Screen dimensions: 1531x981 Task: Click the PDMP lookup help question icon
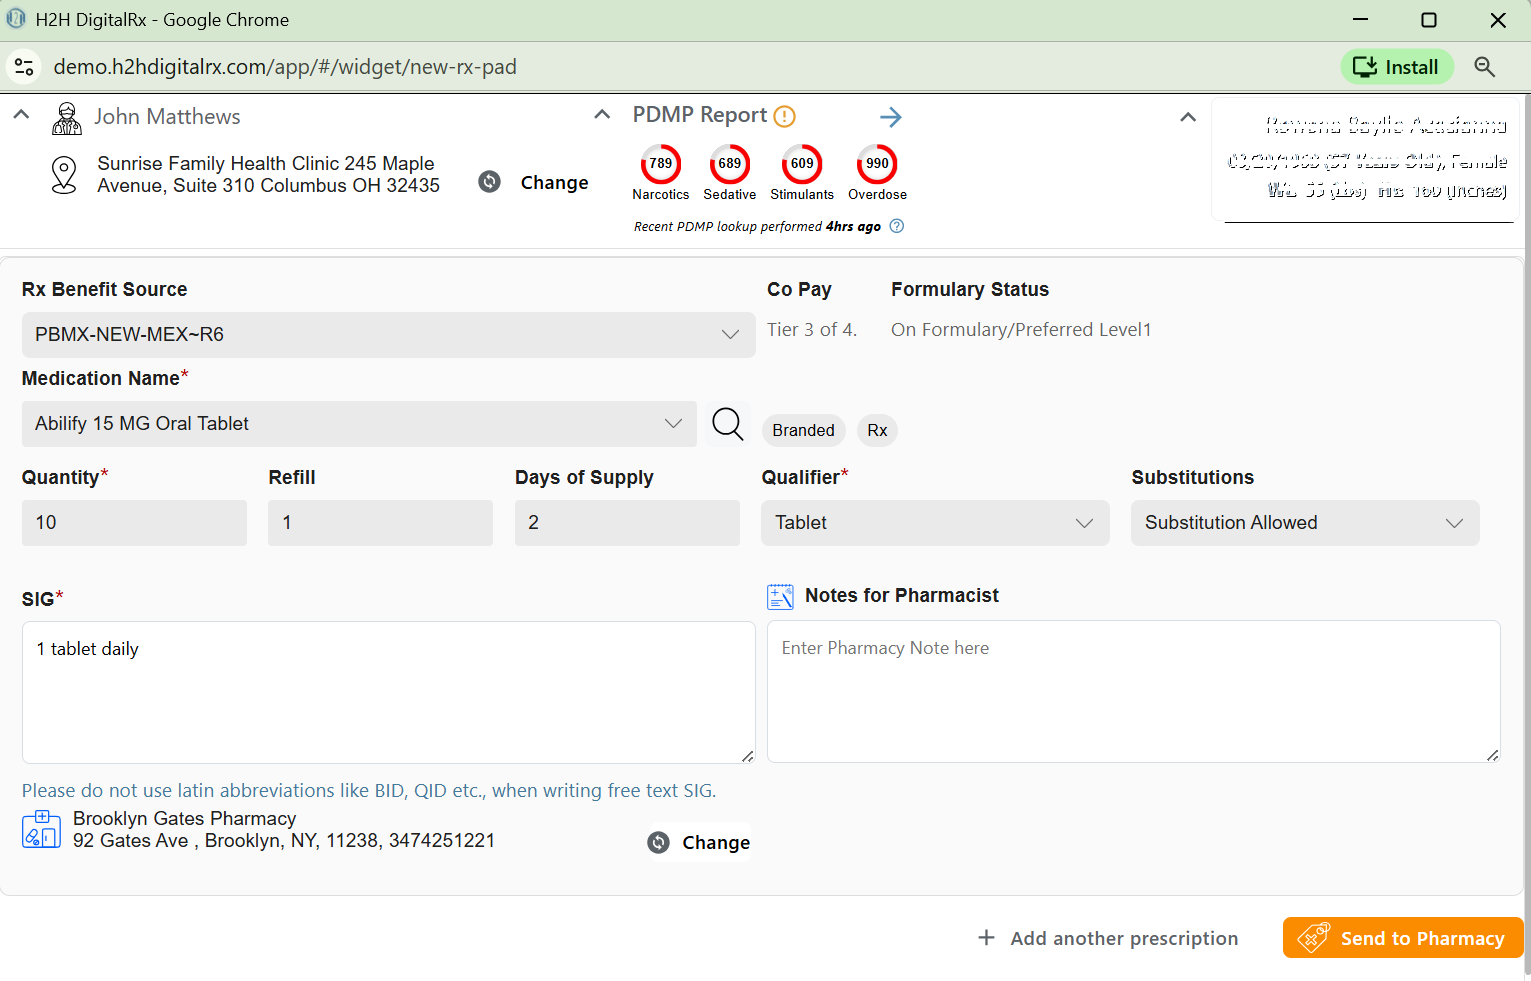[897, 226]
